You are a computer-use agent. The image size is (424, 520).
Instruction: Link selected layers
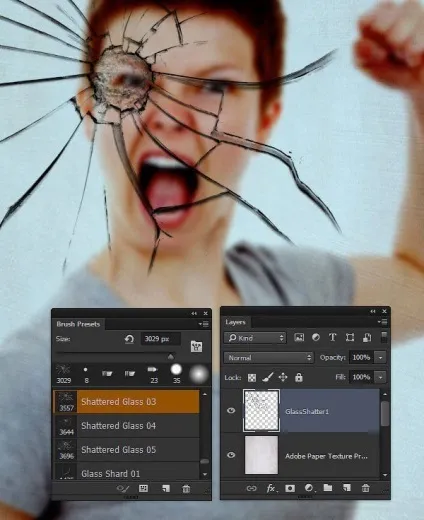pos(251,489)
